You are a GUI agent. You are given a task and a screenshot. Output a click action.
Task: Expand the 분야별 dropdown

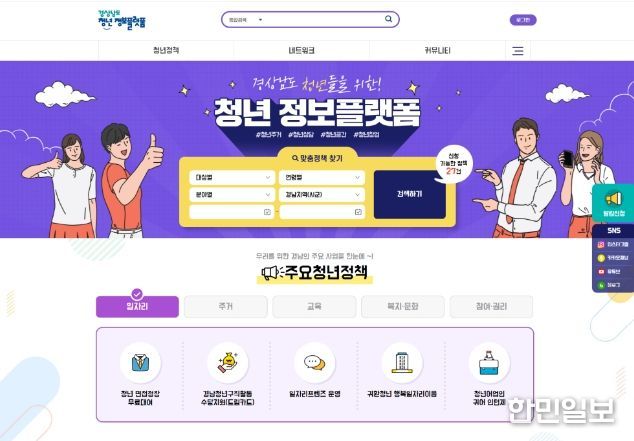(x=231, y=195)
